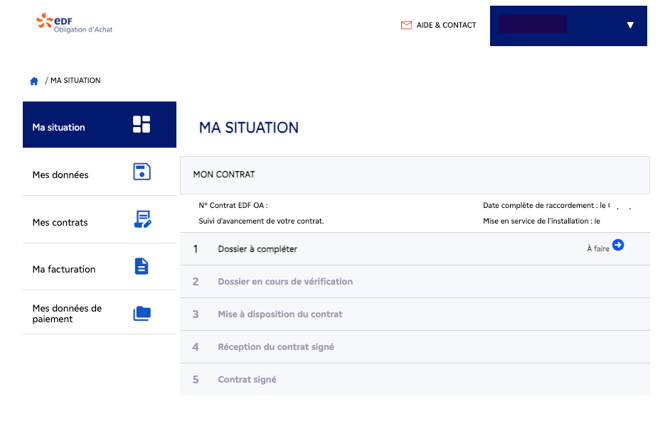
Task: Click the À faire status label
Action: 597,248
